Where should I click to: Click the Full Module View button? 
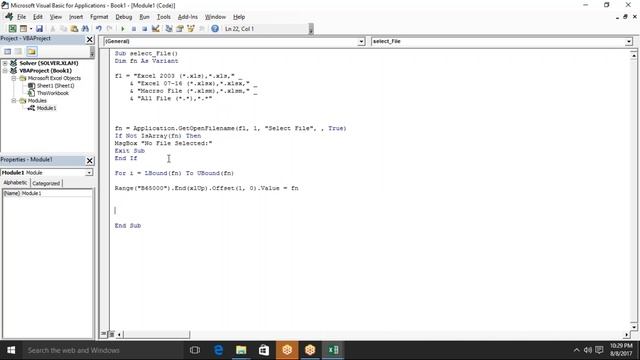pyautogui.click(x=111, y=334)
